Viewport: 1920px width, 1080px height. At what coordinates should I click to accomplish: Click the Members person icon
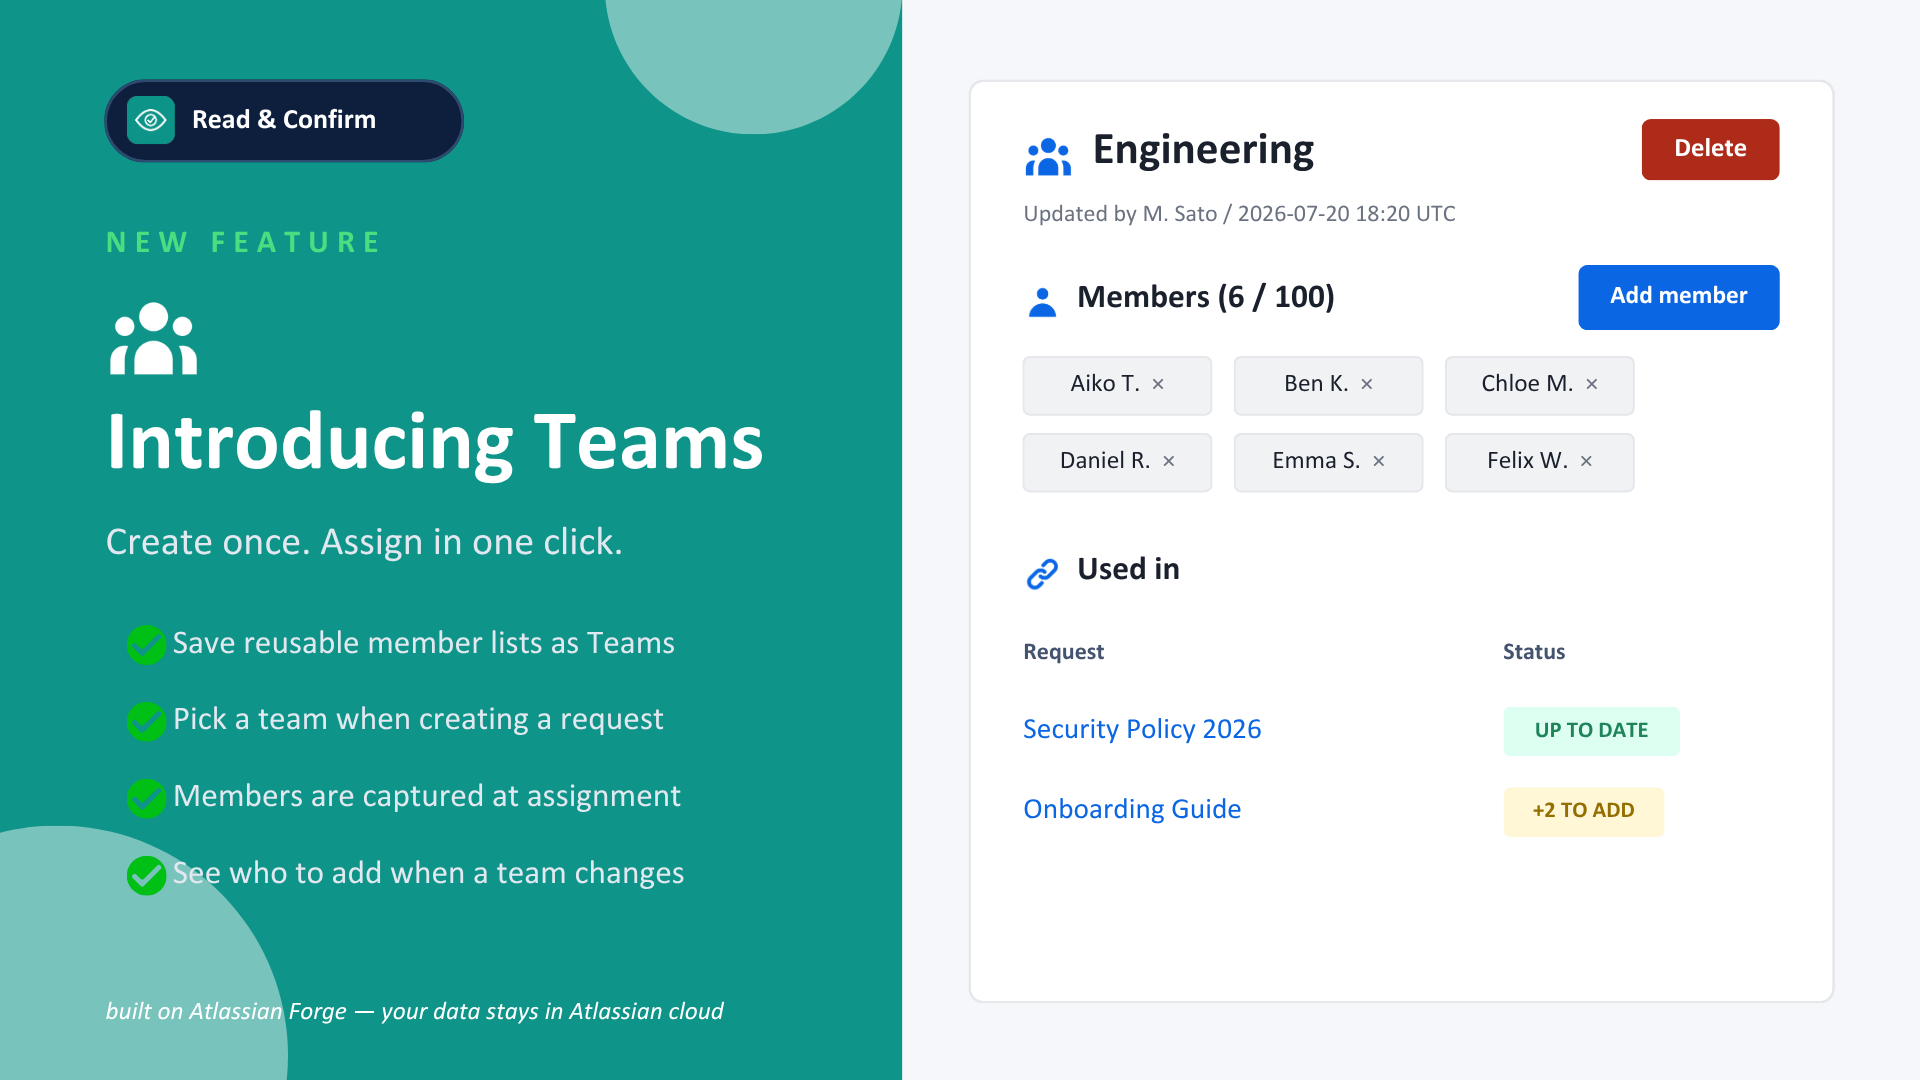pyautogui.click(x=1042, y=302)
